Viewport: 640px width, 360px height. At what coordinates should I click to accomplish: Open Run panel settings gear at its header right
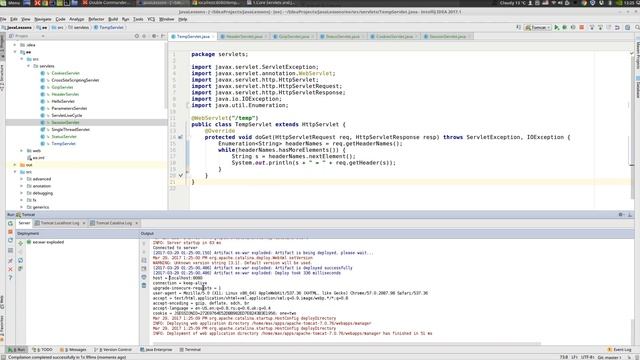pyautogui.click(x=621, y=215)
